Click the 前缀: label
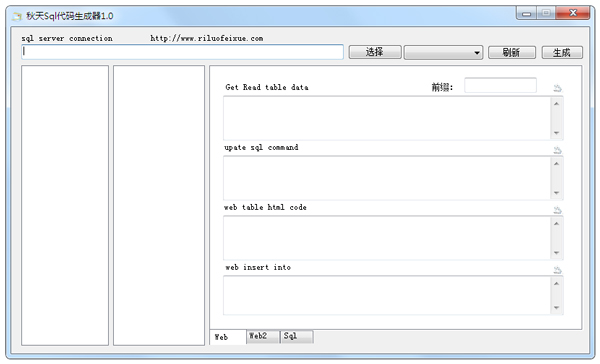 click(x=442, y=87)
